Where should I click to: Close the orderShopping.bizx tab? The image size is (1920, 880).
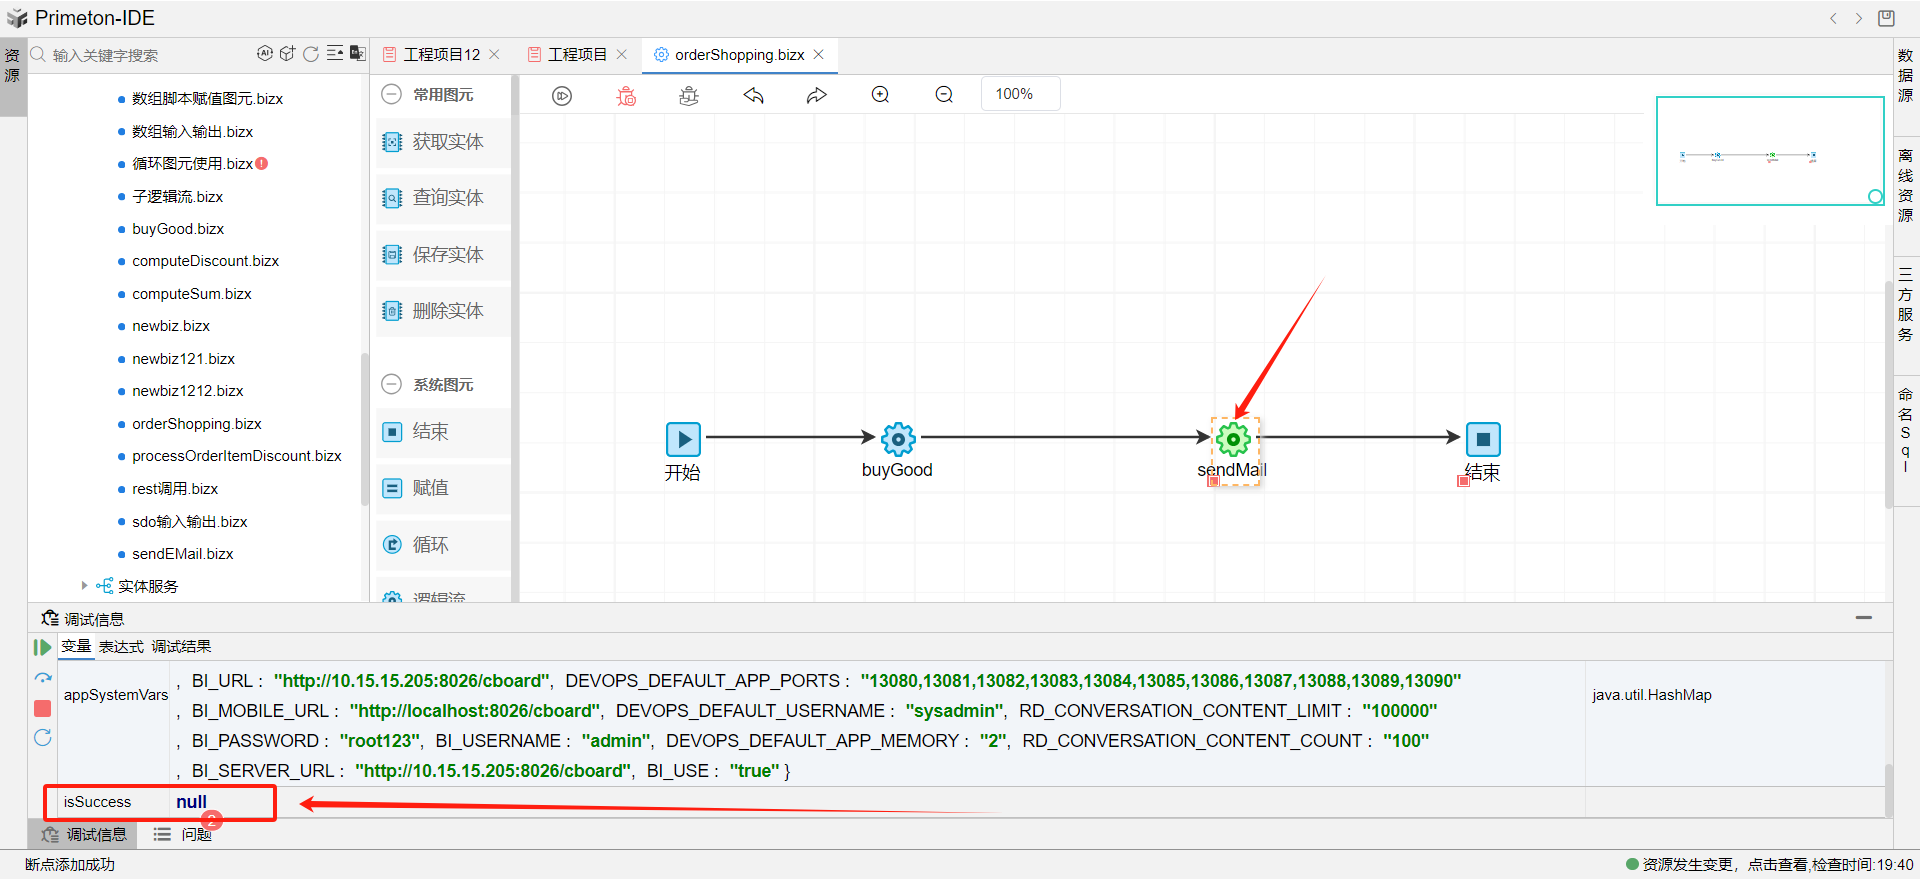coord(819,55)
